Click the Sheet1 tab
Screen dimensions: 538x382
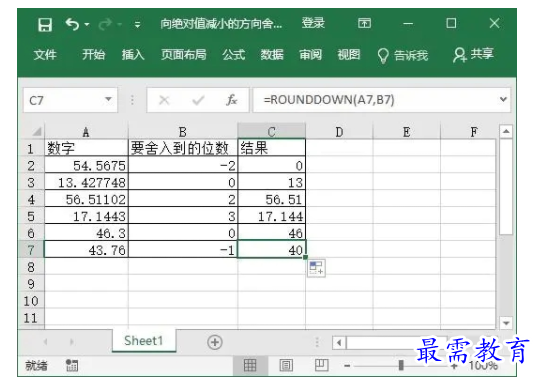tap(143, 340)
